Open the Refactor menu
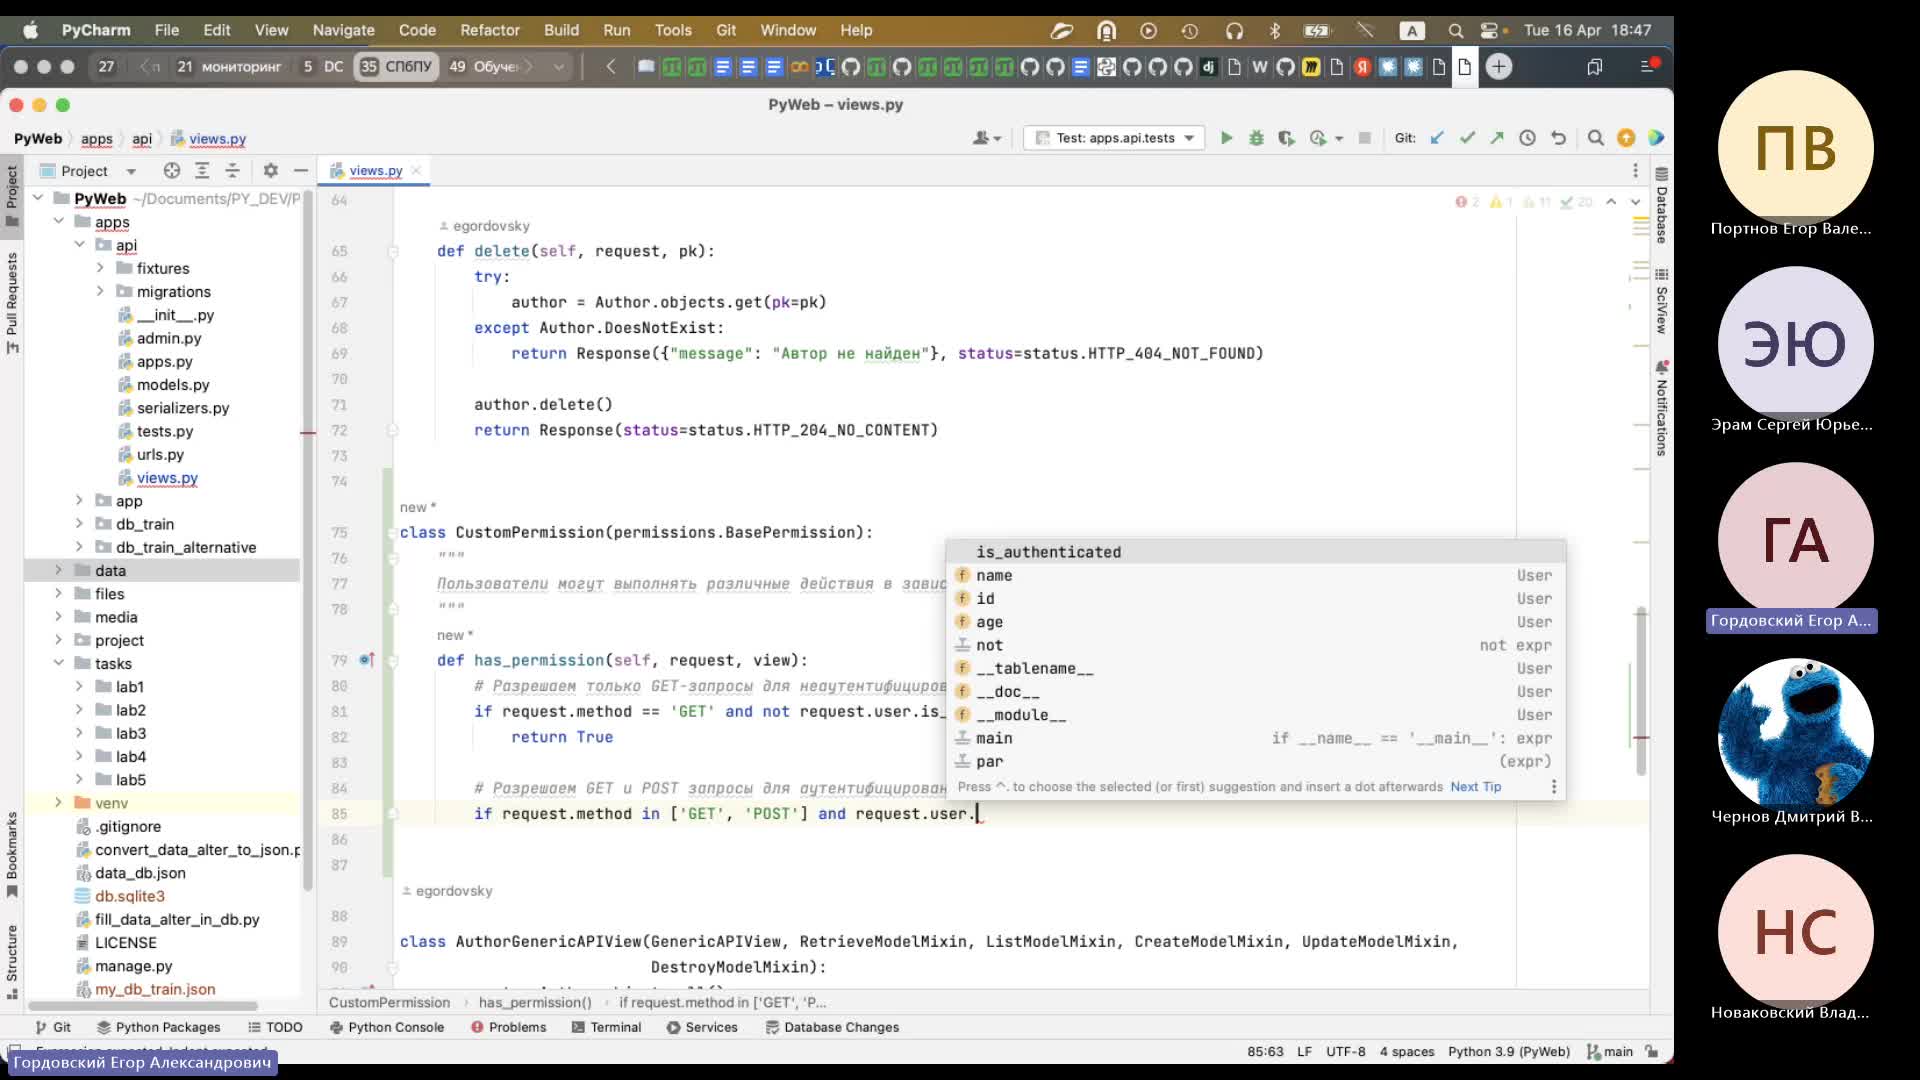The height and width of the screenshot is (1080, 1920). pos(490,30)
